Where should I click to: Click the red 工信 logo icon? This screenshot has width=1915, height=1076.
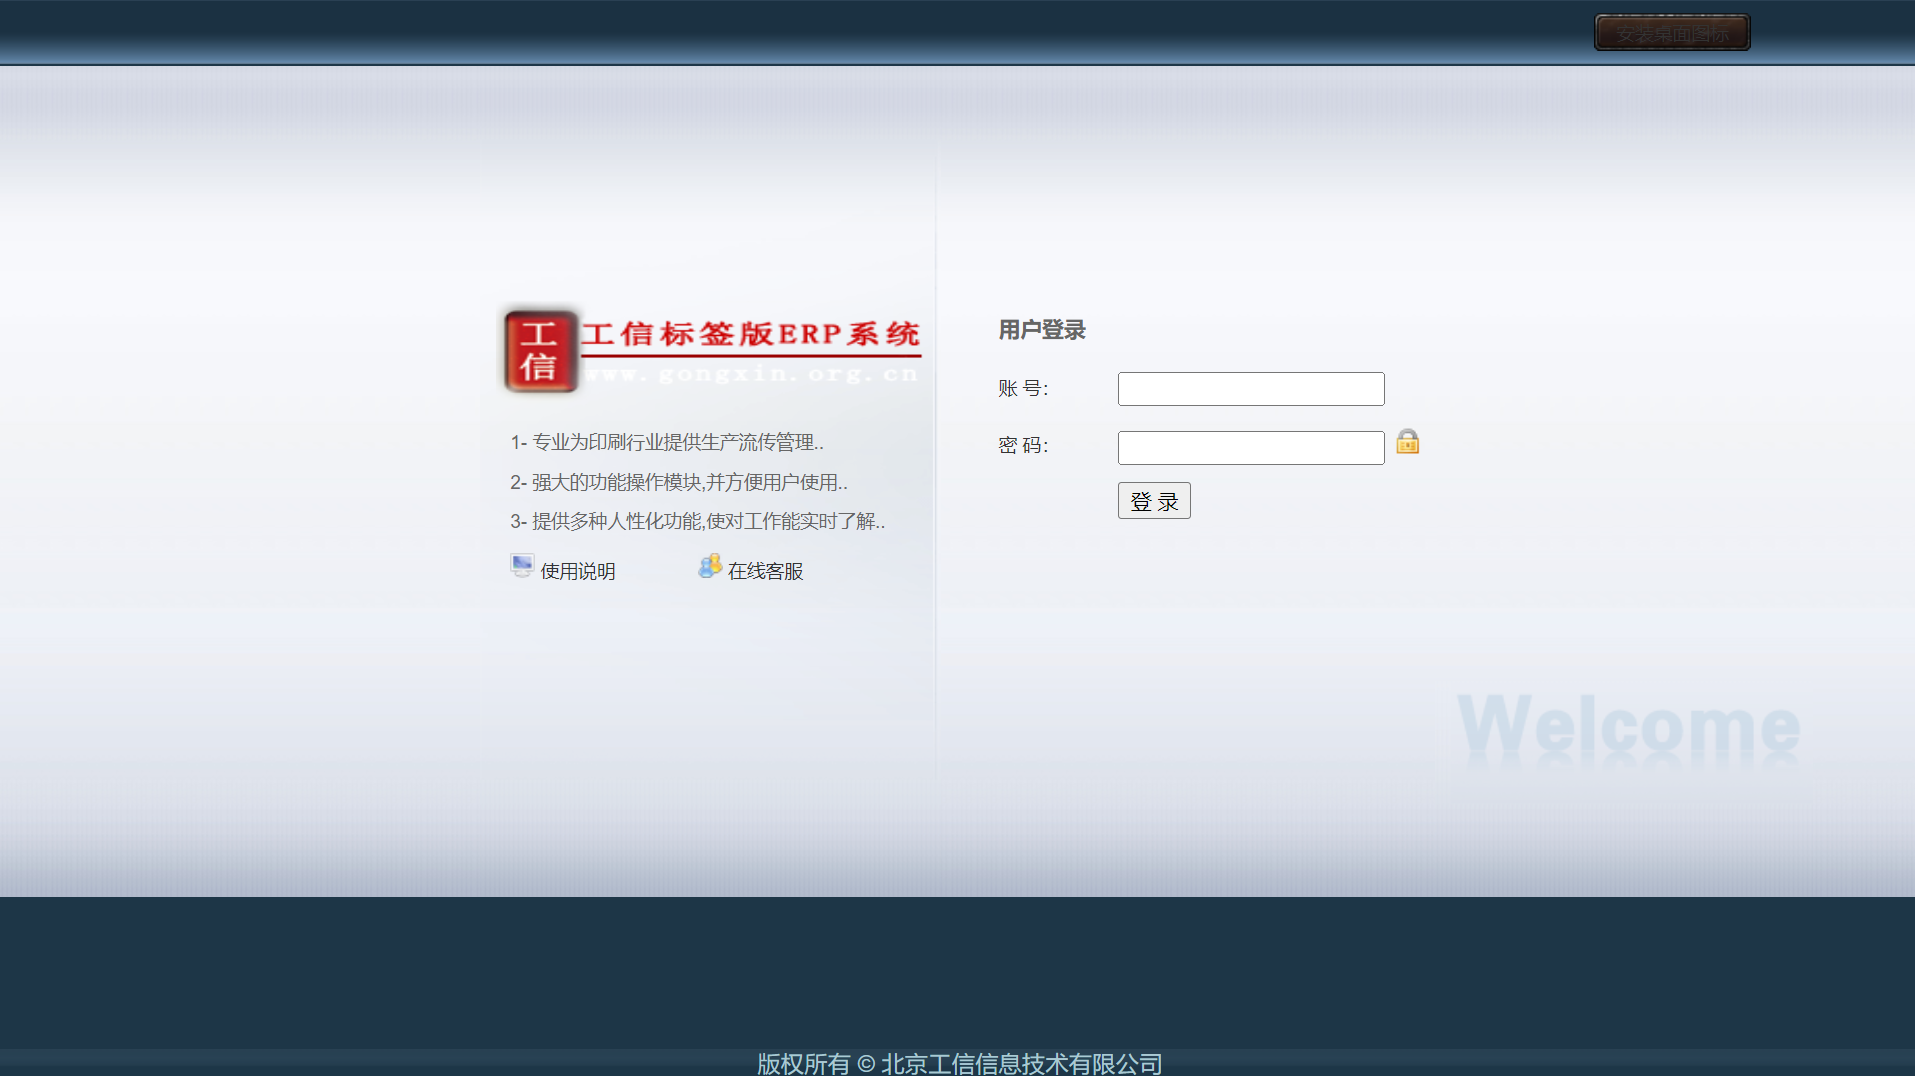(x=541, y=350)
